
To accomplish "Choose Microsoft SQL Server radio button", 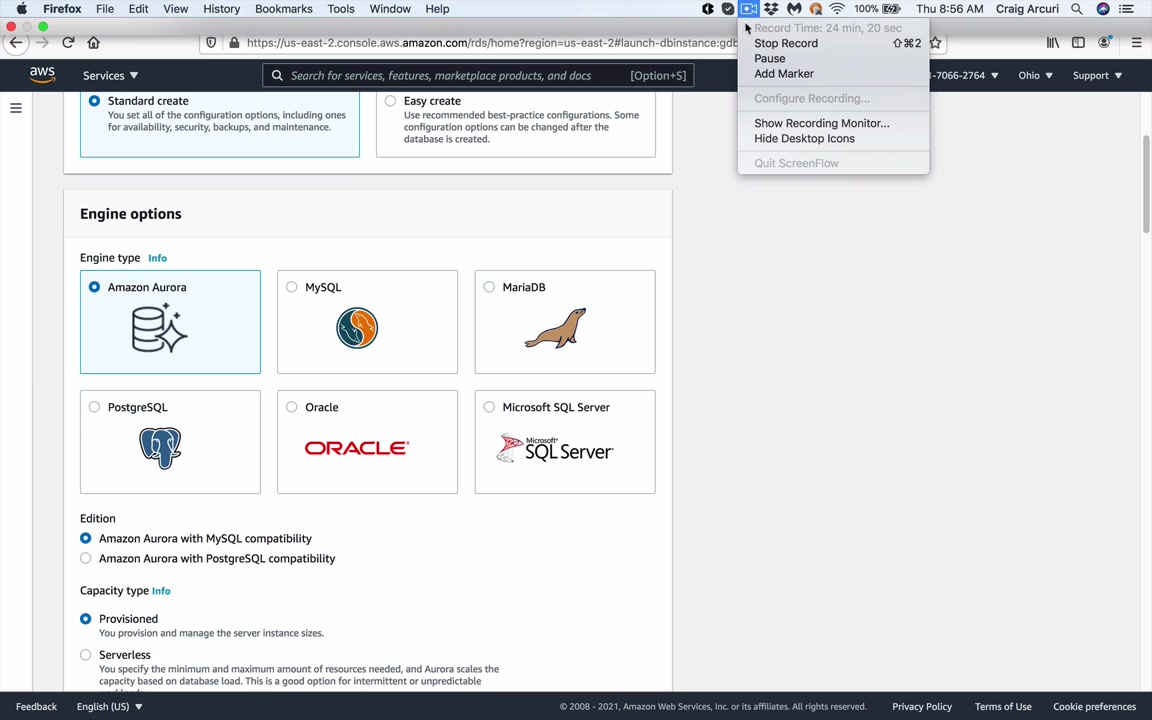I will pos(489,406).
